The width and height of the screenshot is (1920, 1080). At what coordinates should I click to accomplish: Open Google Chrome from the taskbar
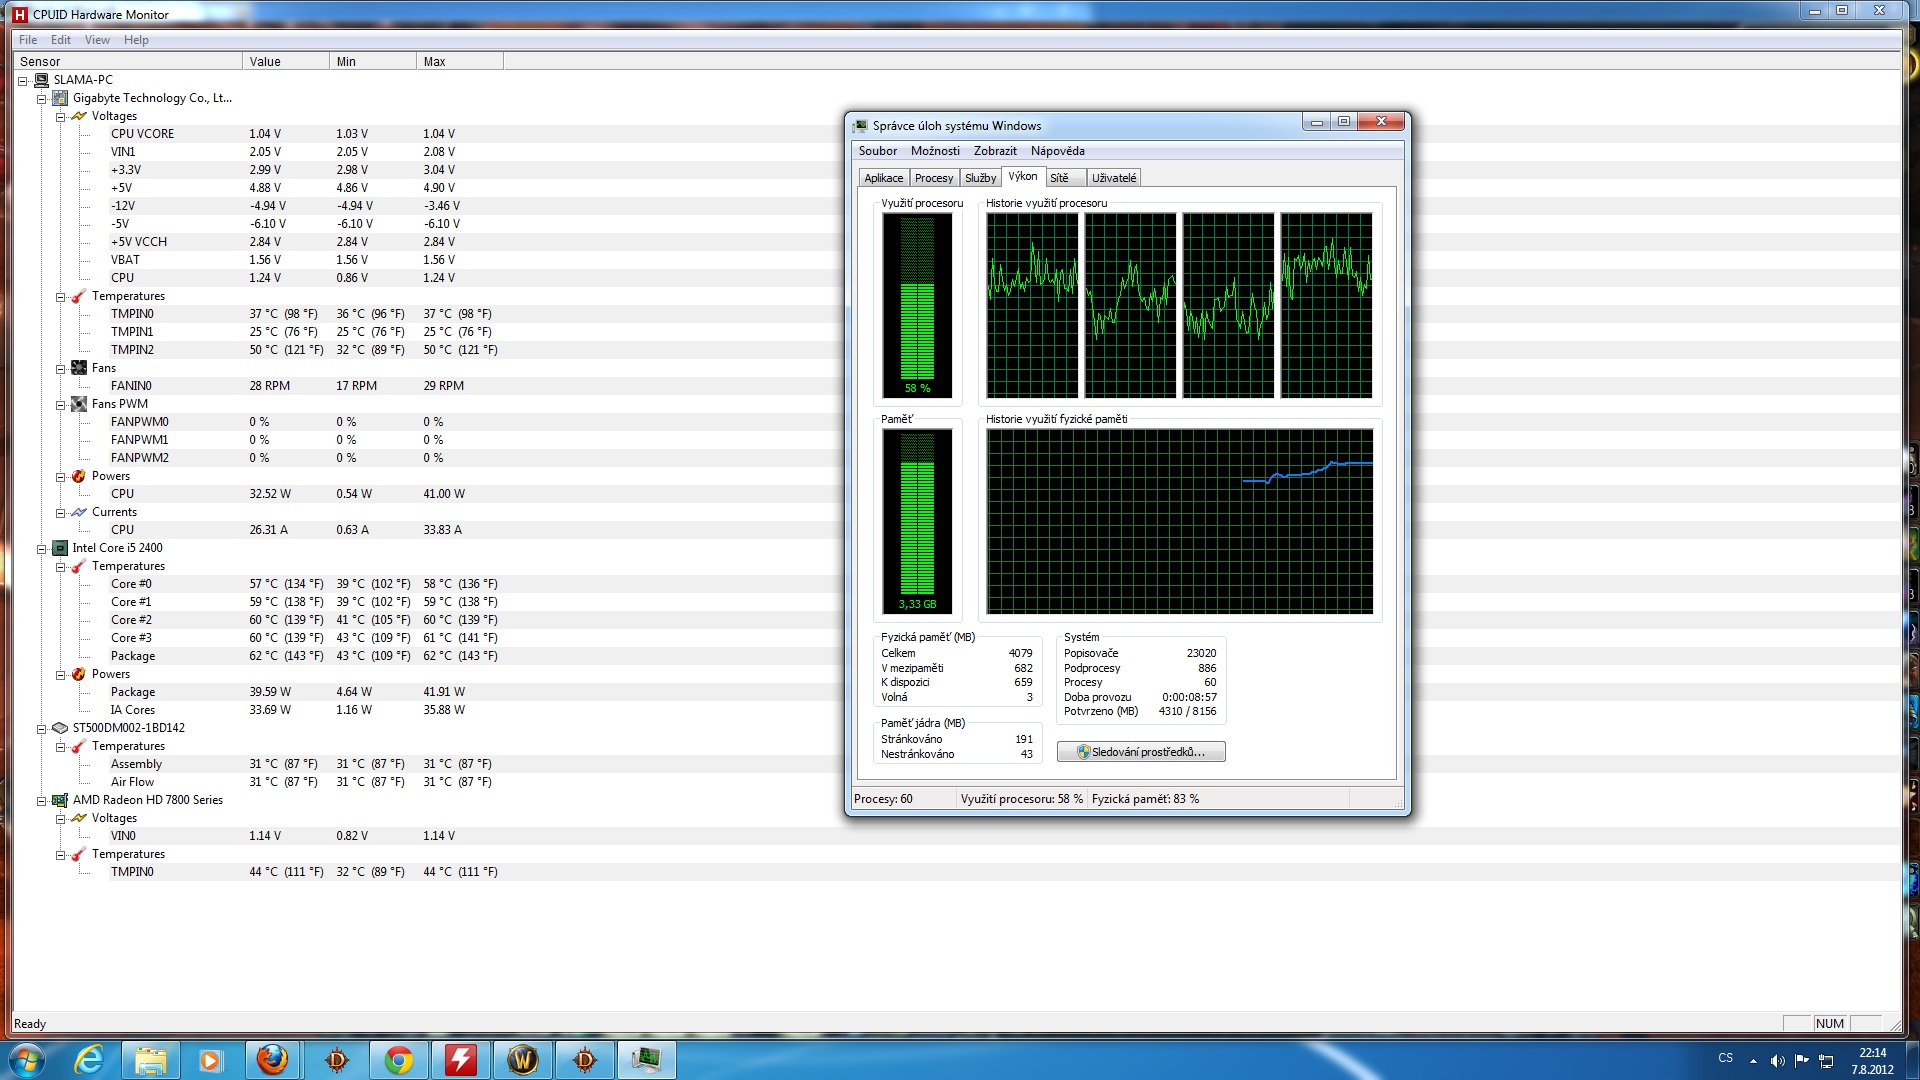tap(398, 1060)
